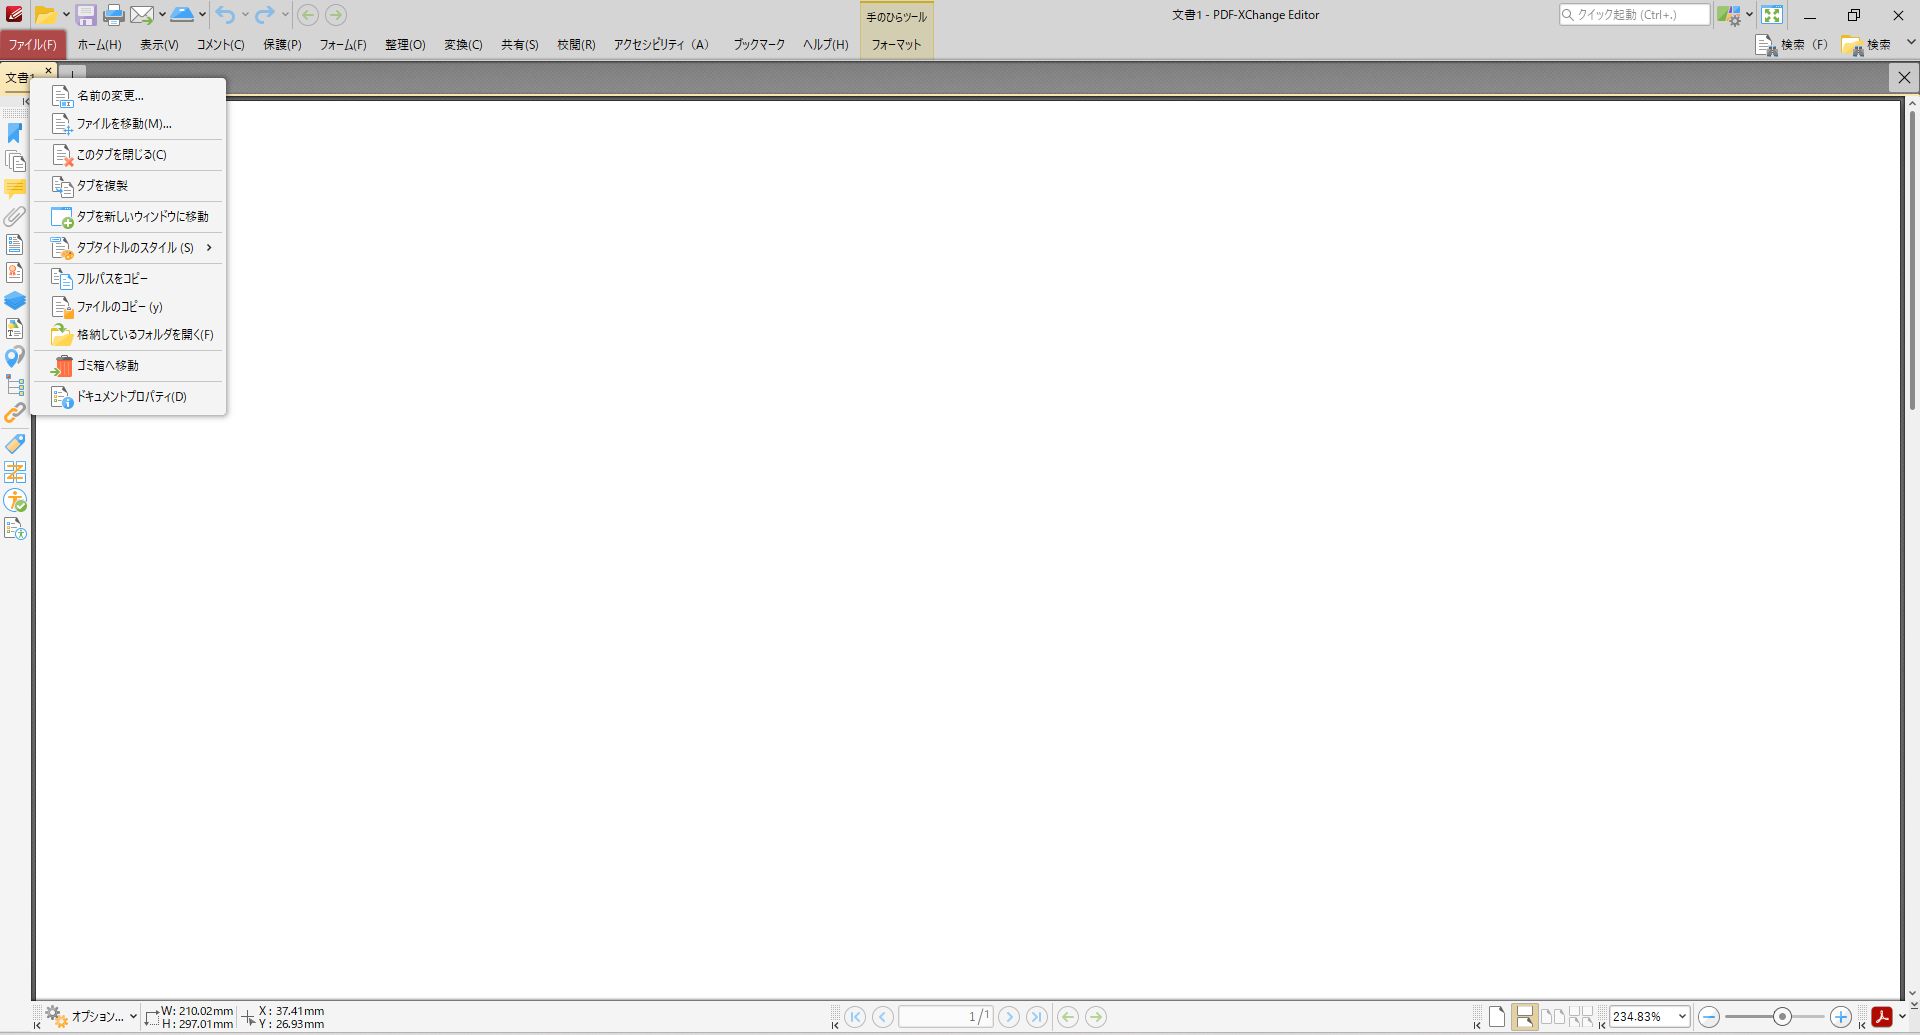Screen dimensions: 1920x1035
Task: Choose Move File (ファイルを移動) from the menu
Action: (128, 124)
